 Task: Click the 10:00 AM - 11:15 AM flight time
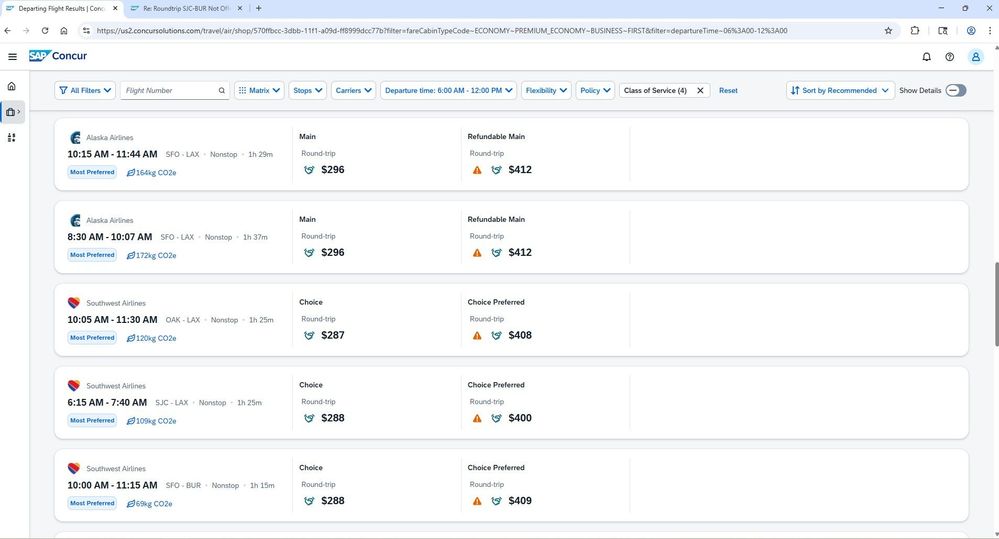112,485
